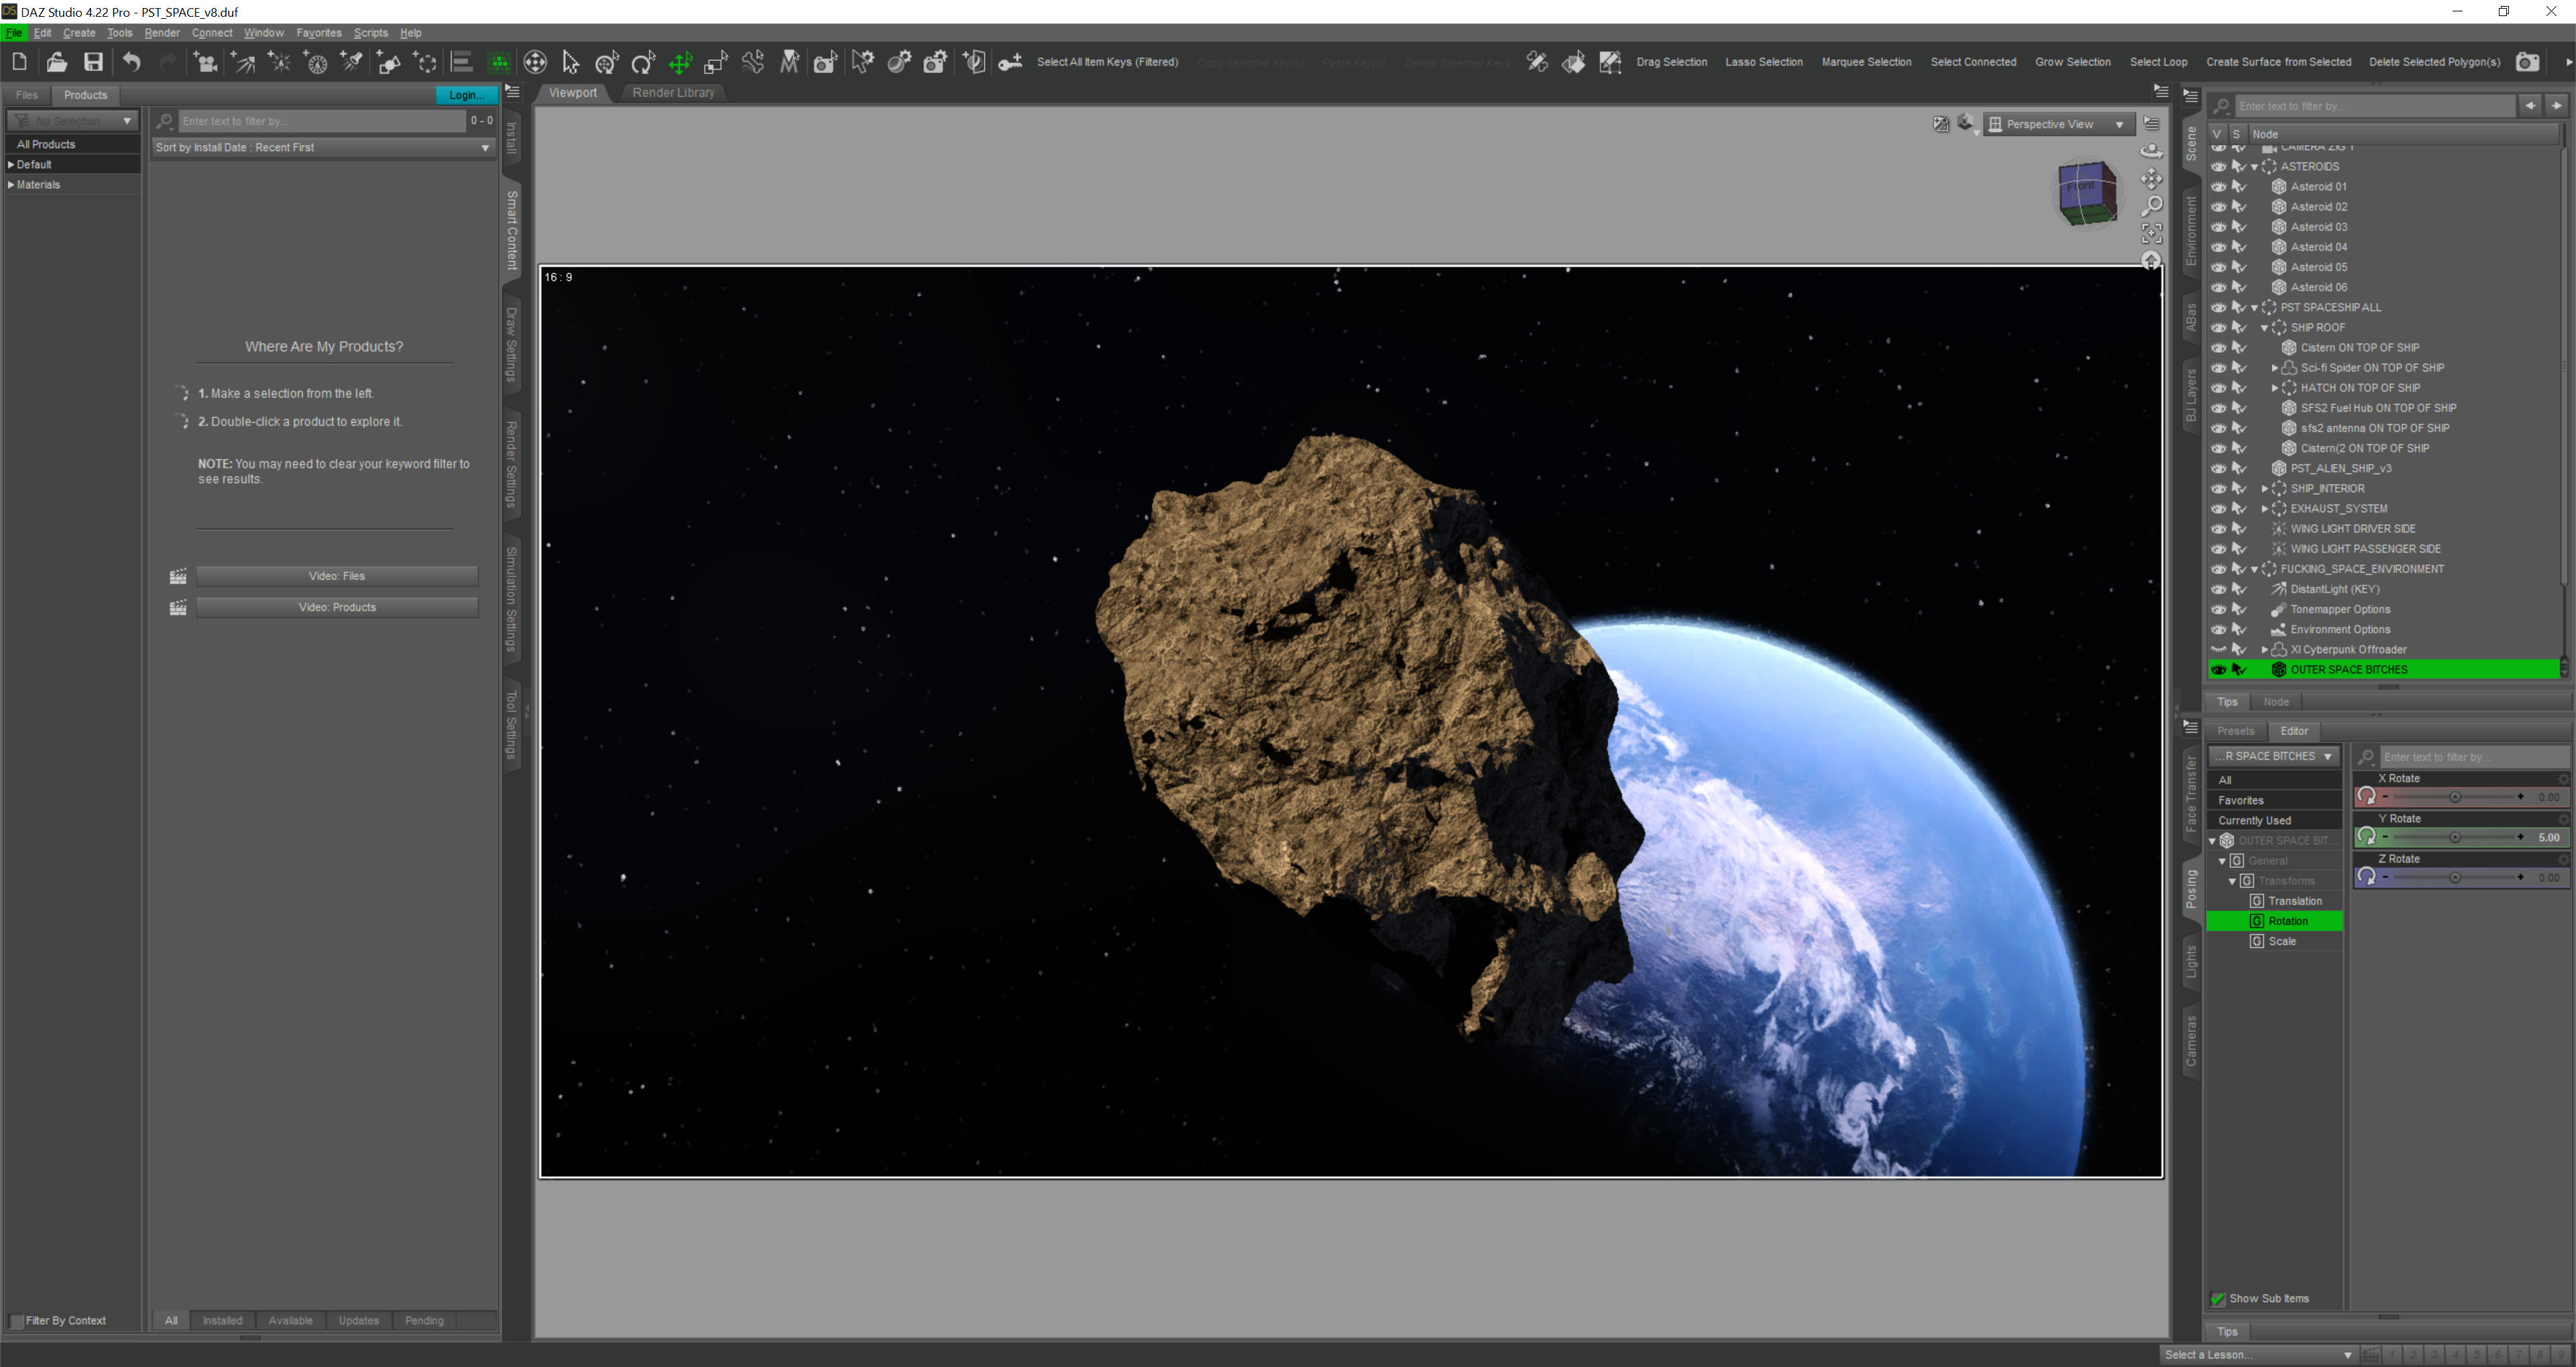Screen dimensions: 2576x1367
Task: Collapse the ASTEROIDS group
Action: pyautogui.click(x=2254, y=167)
